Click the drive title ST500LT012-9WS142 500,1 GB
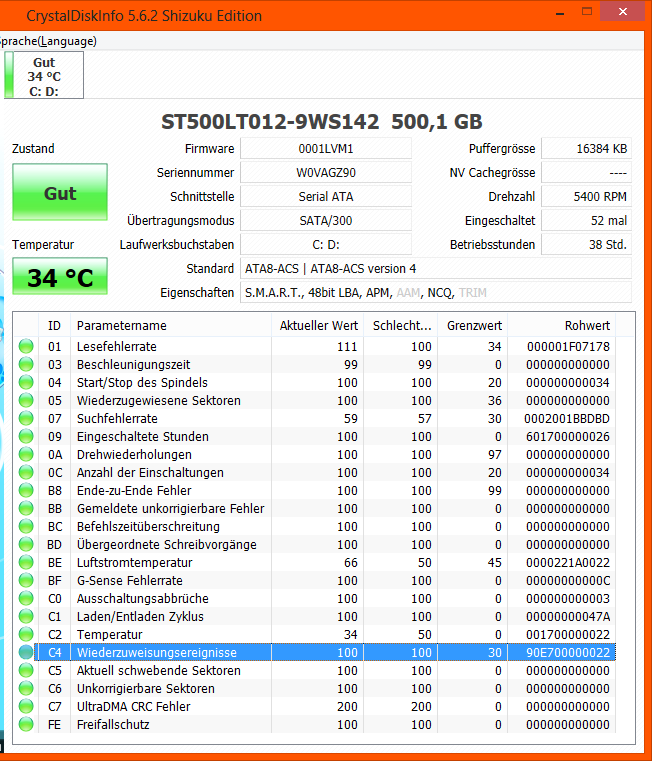The height and width of the screenshot is (761, 652). [321, 121]
